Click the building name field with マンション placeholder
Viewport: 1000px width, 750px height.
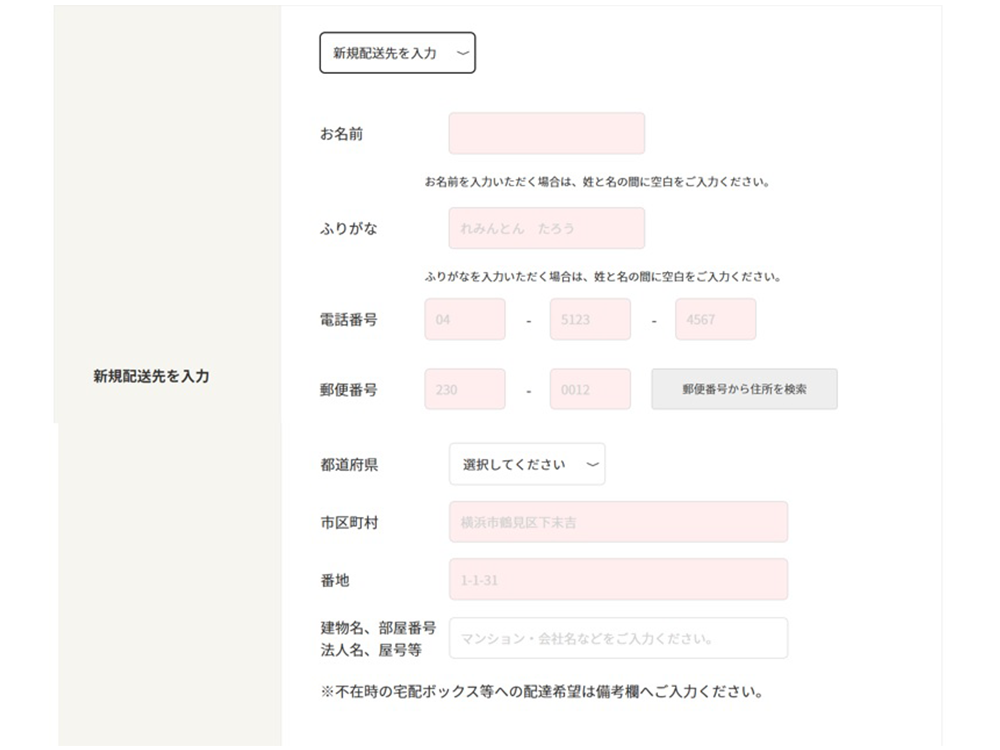coord(618,638)
